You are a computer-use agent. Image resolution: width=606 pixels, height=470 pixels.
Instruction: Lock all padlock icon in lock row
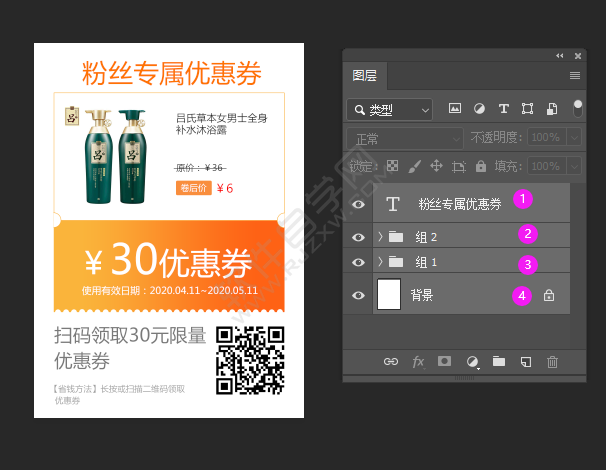(x=481, y=166)
